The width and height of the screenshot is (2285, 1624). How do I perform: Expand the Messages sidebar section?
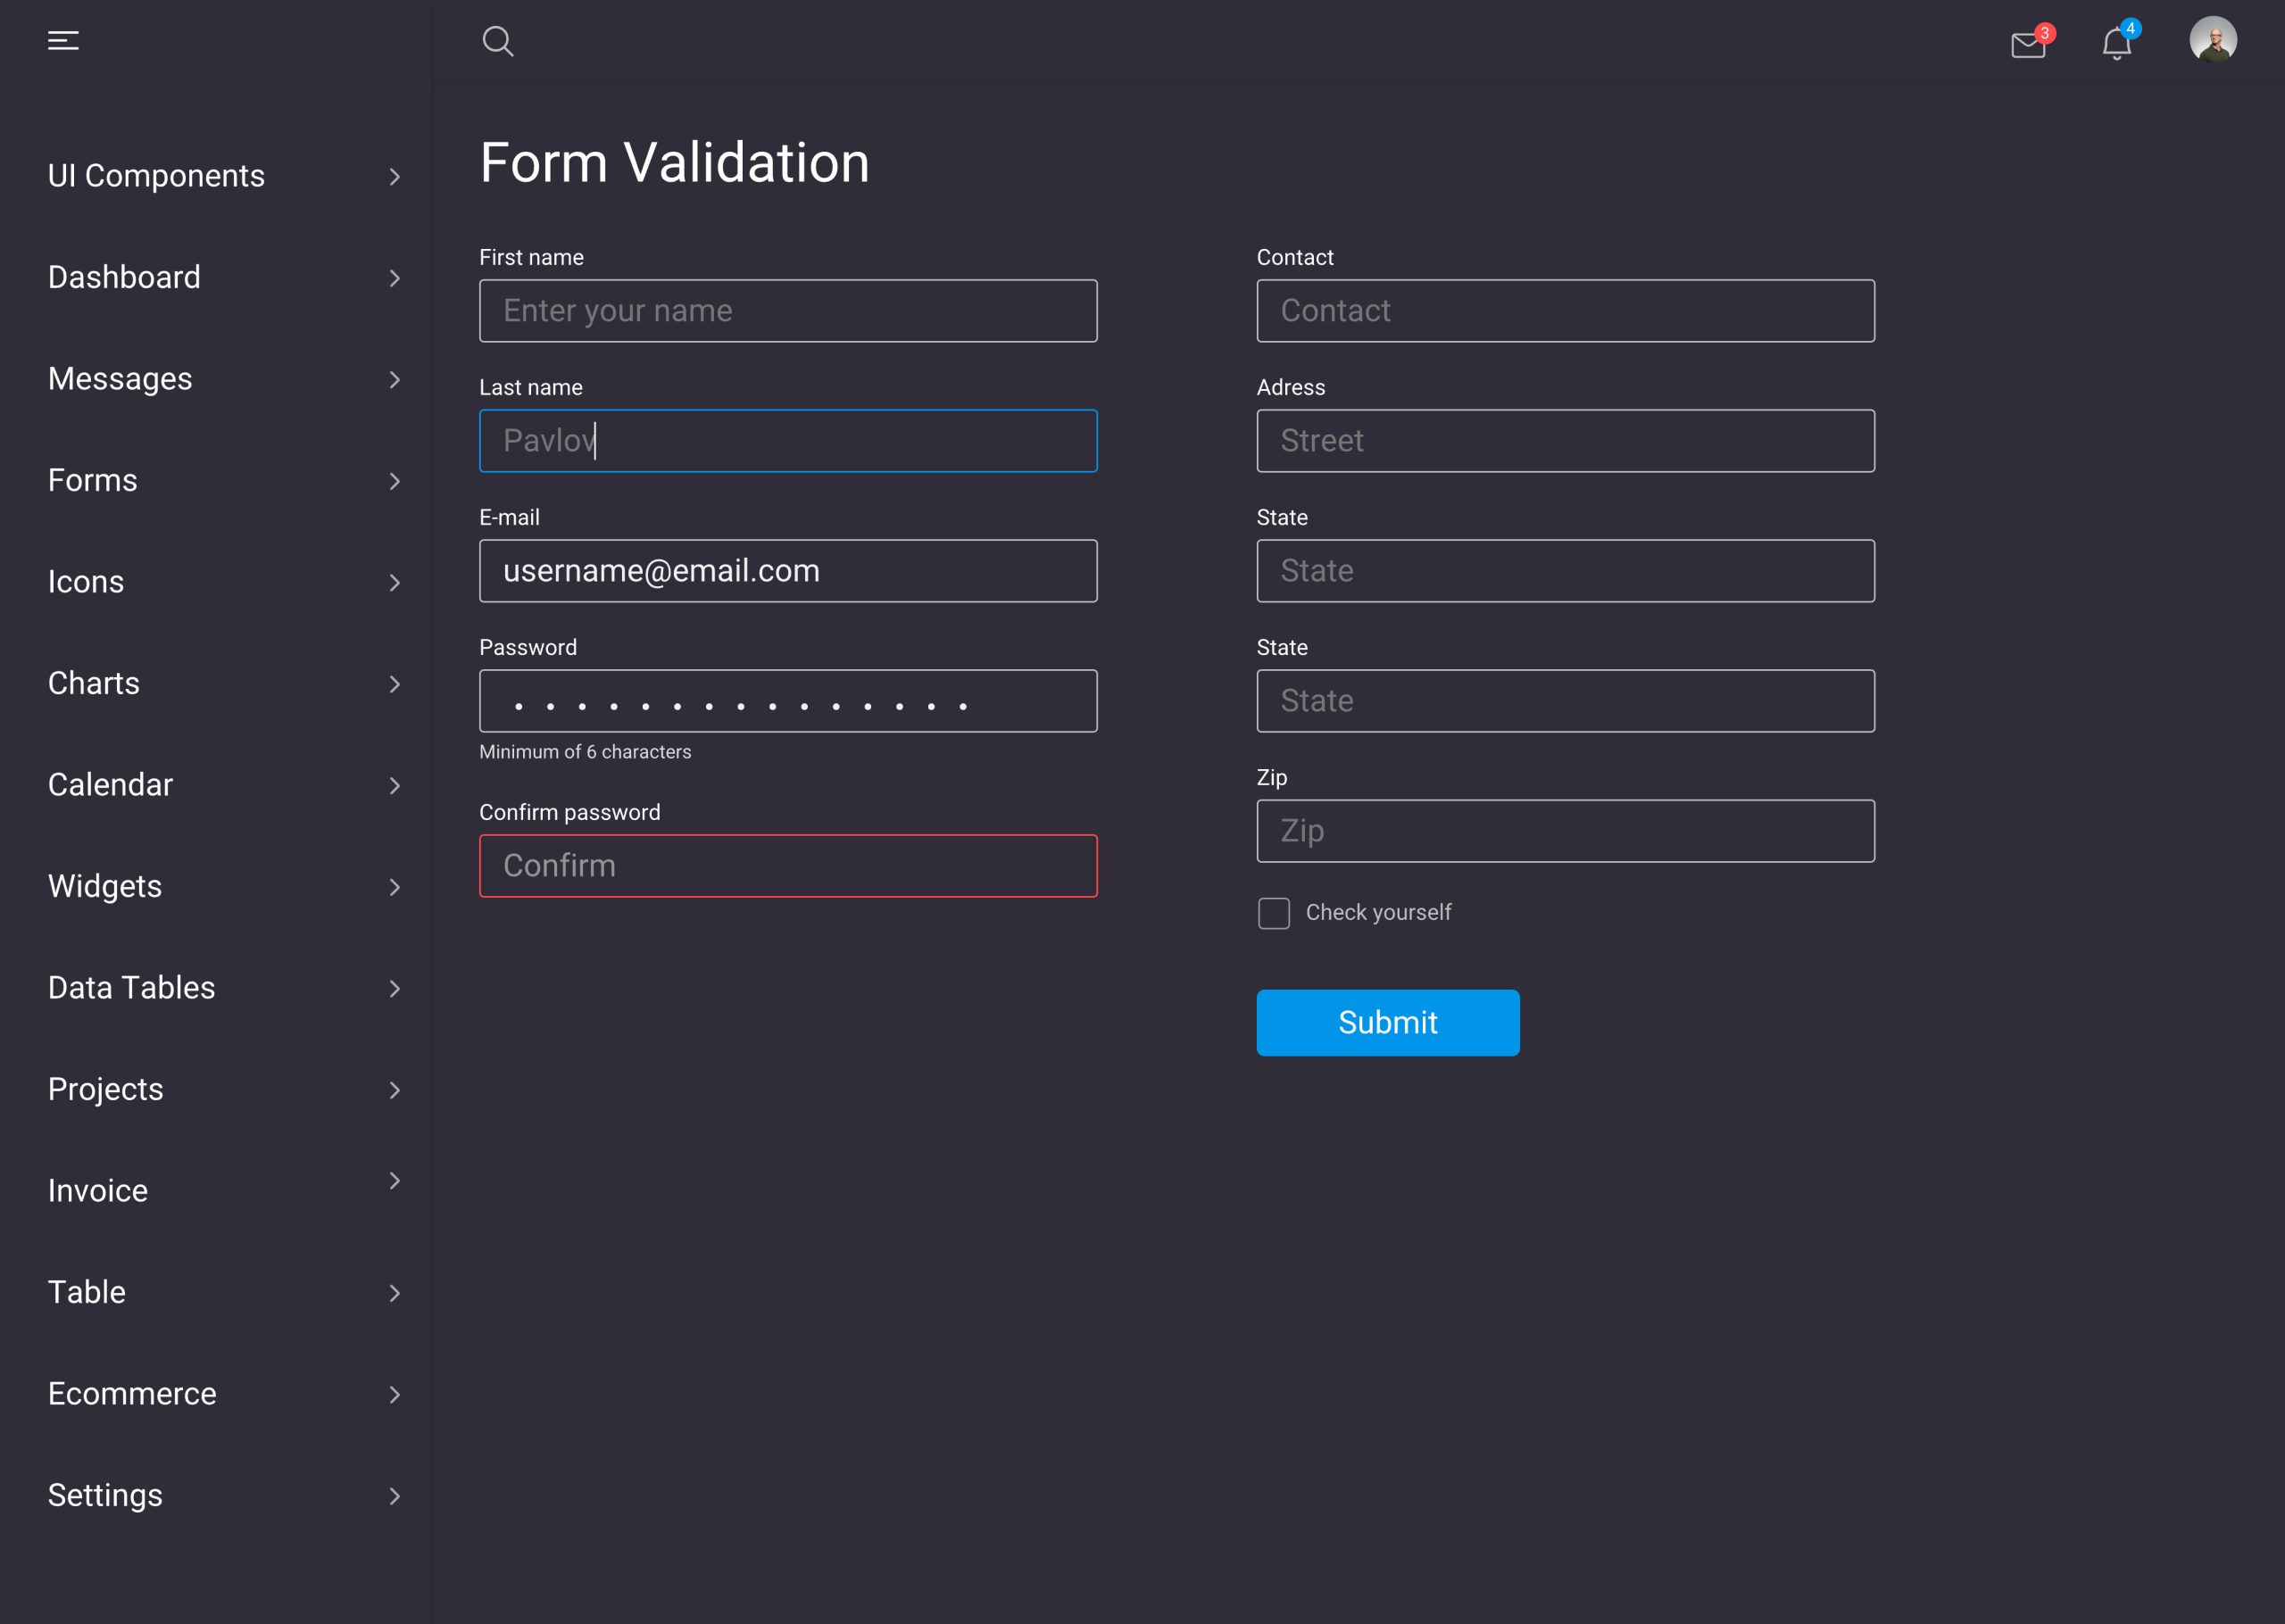click(x=225, y=377)
